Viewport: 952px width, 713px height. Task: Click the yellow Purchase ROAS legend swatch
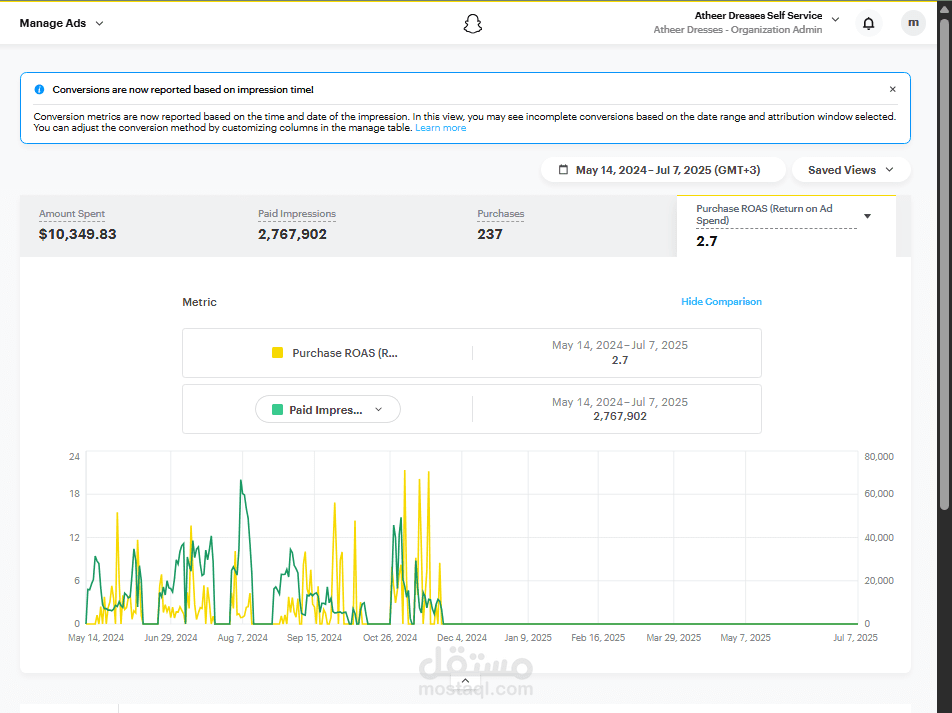click(x=277, y=353)
